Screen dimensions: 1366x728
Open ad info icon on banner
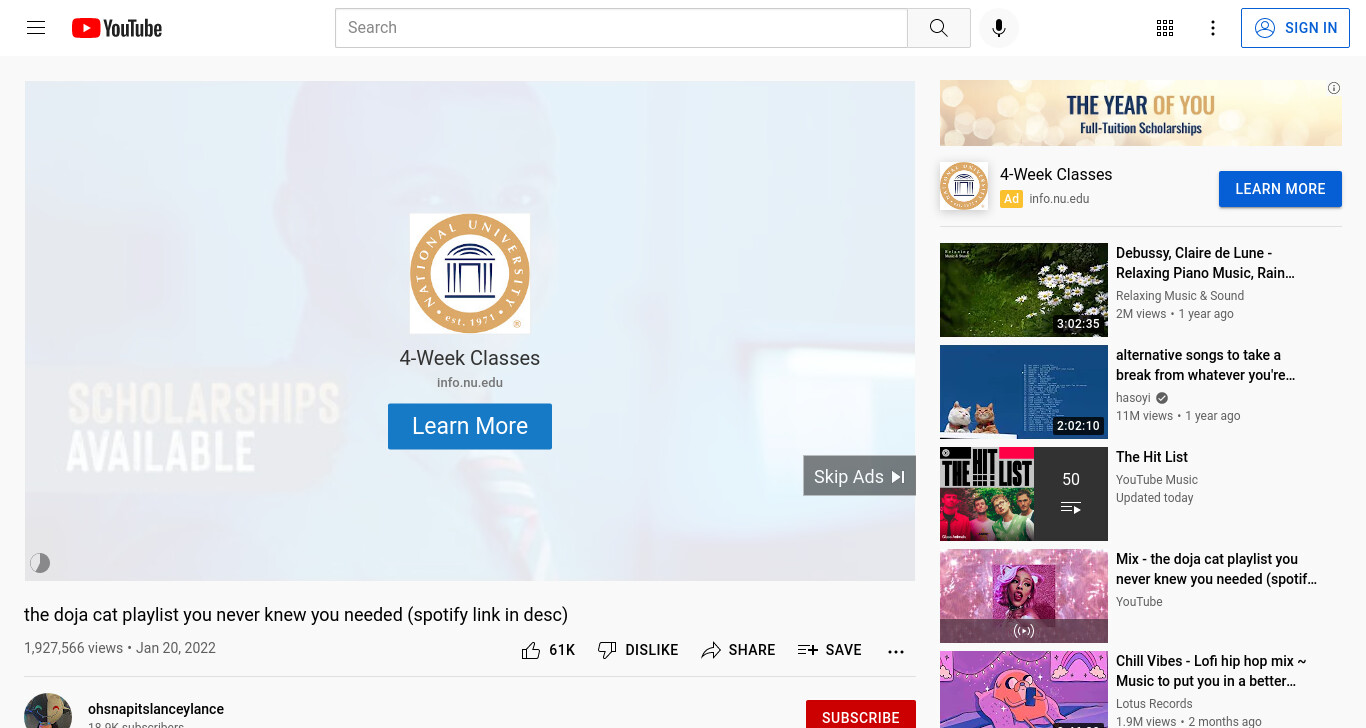[x=1333, y=88]
